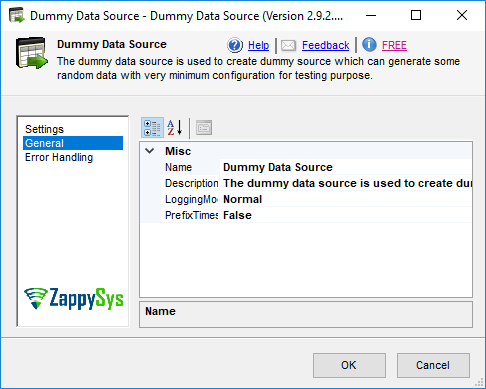Image resolution: width=486 pixels, height=389 pixels.
Task: Select the PrefixTimestamp property label
Action: click(190, 215)
